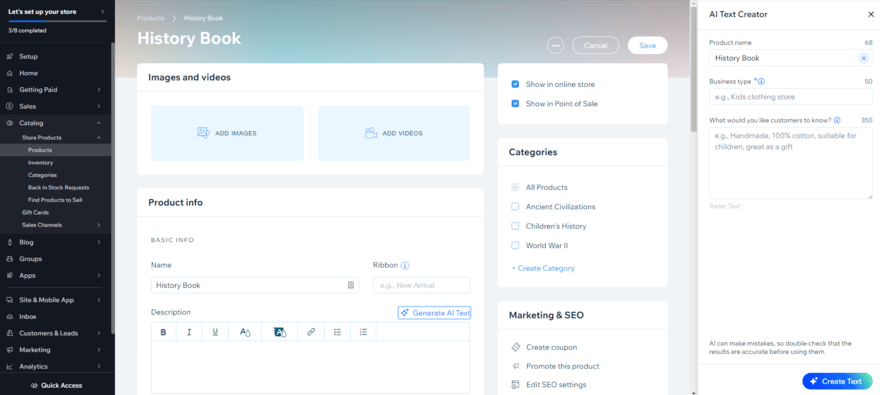Check the Ancient Civilizations category
The width and height of the screenshot is (880, 395).
(x=515, y=207)
